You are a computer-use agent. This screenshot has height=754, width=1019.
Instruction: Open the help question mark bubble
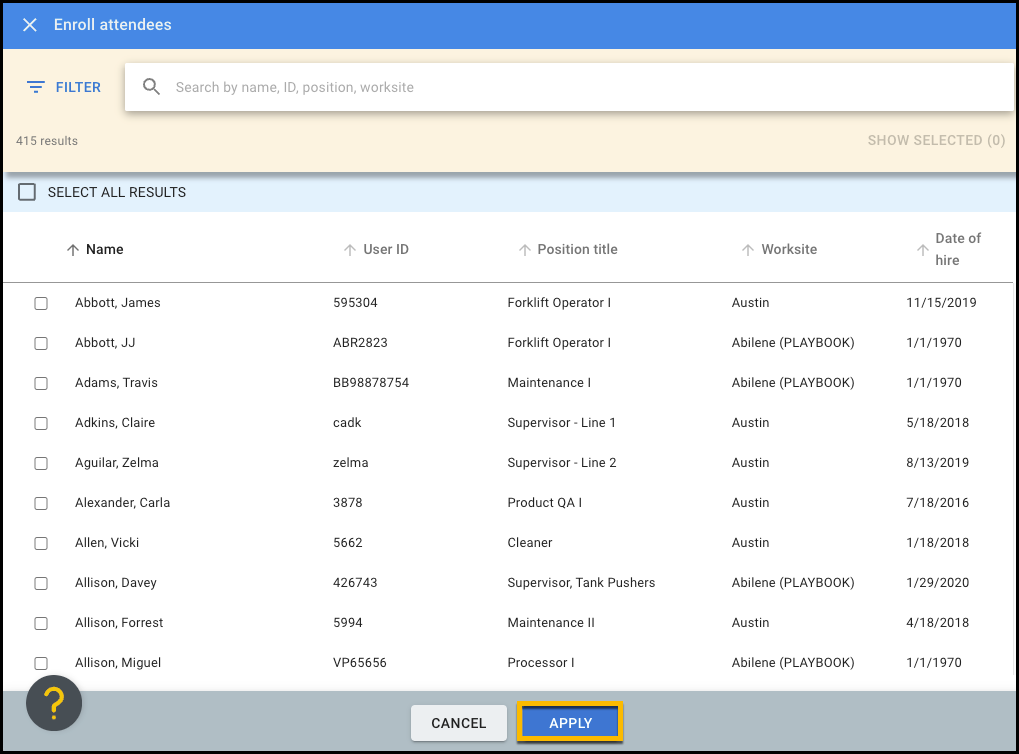(x=53, y=703)
